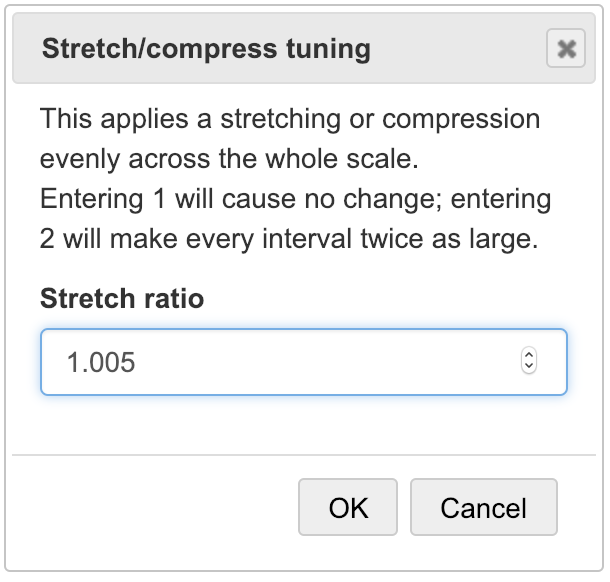
Task: Click the "Stretch ratio" label
Action: click(x=122, y=298)
